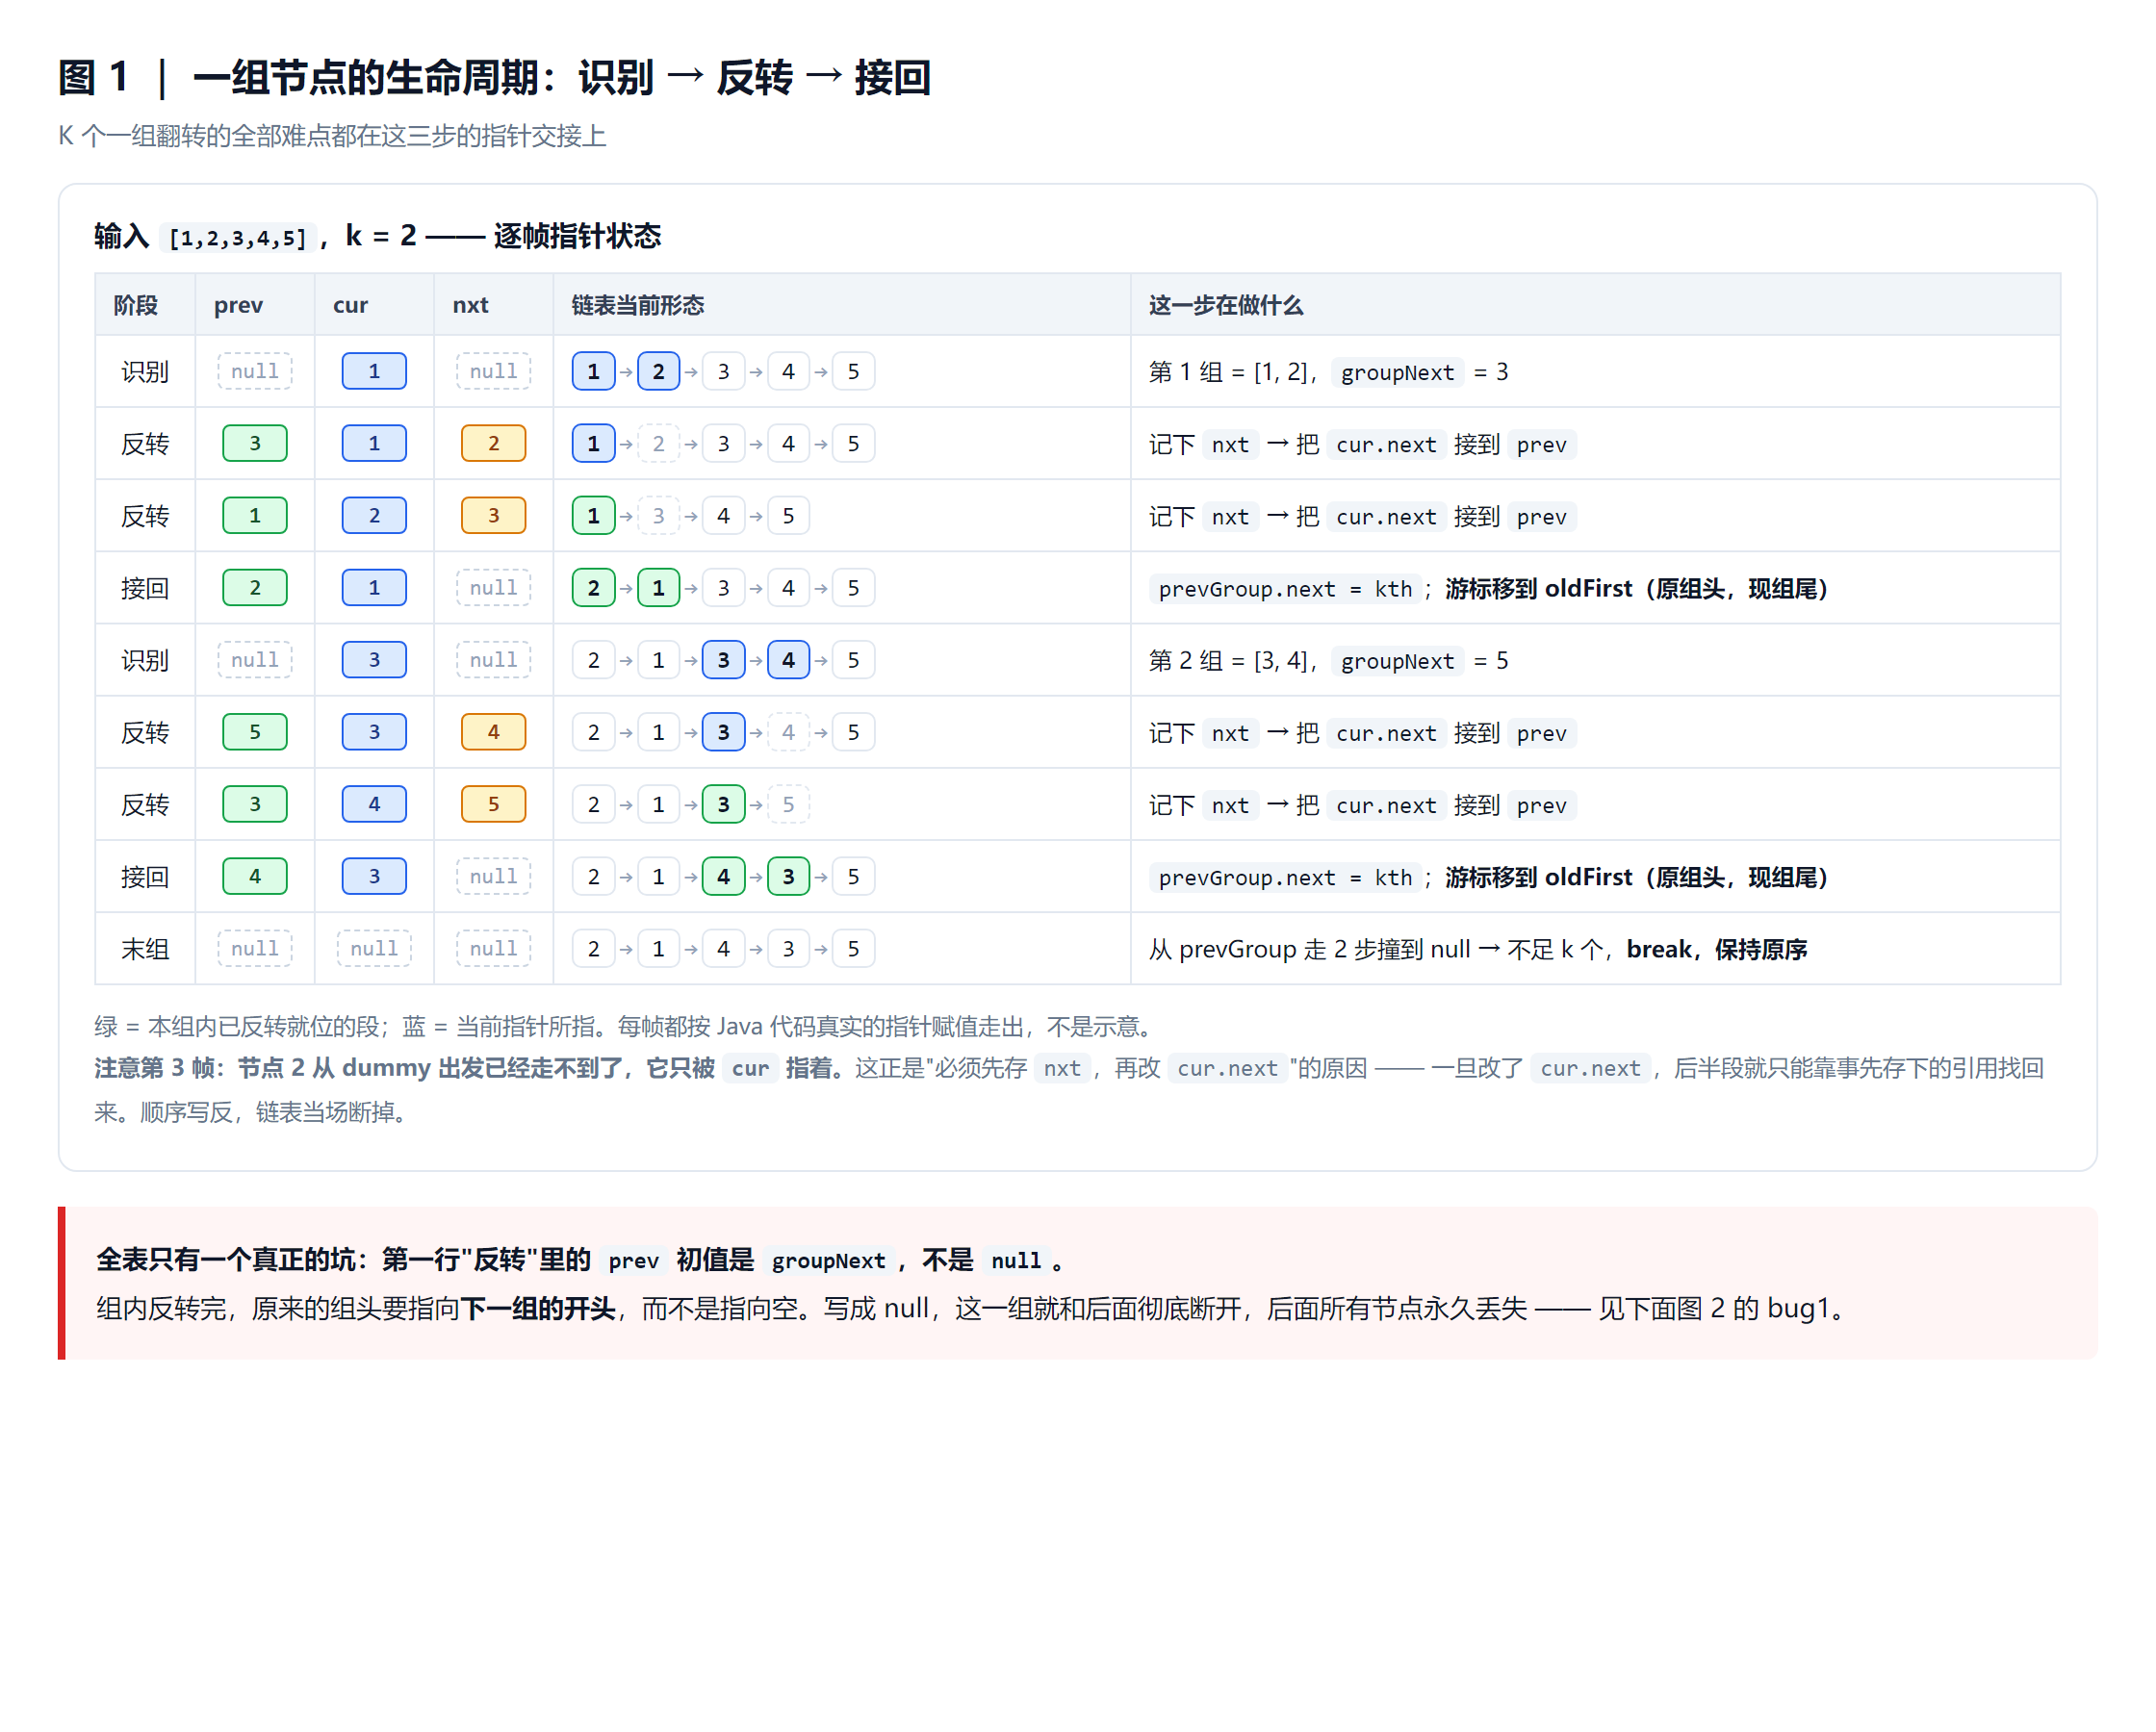Click the green prev chip '1'
Image resolution: width=2156 pixels, height=1732 pixels.
click(255, 515)
